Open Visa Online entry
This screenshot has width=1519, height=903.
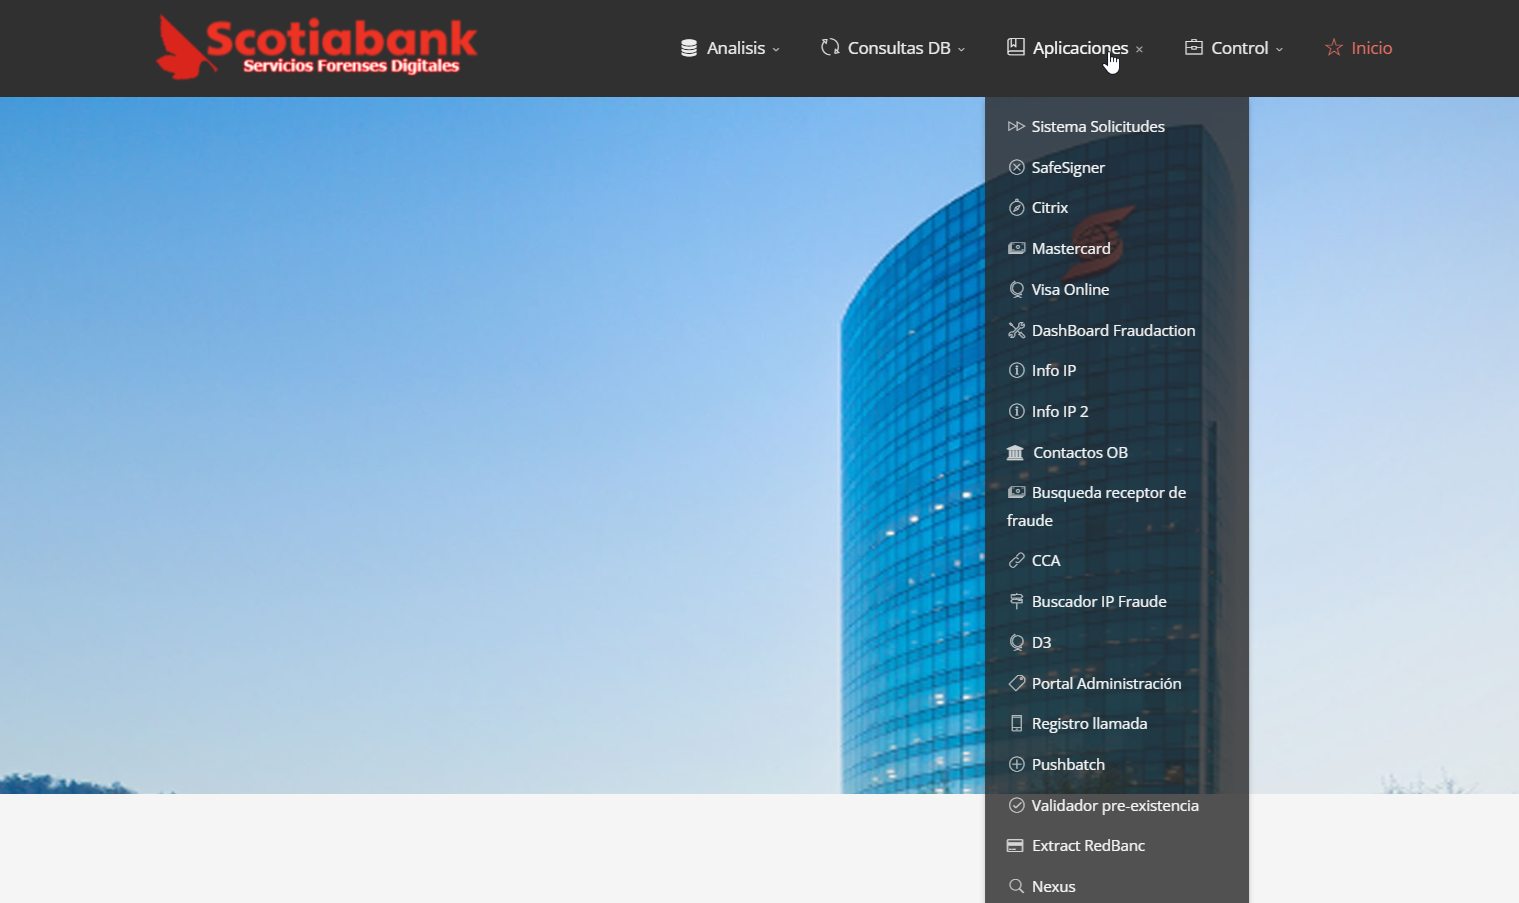(x=1070, y=289)
